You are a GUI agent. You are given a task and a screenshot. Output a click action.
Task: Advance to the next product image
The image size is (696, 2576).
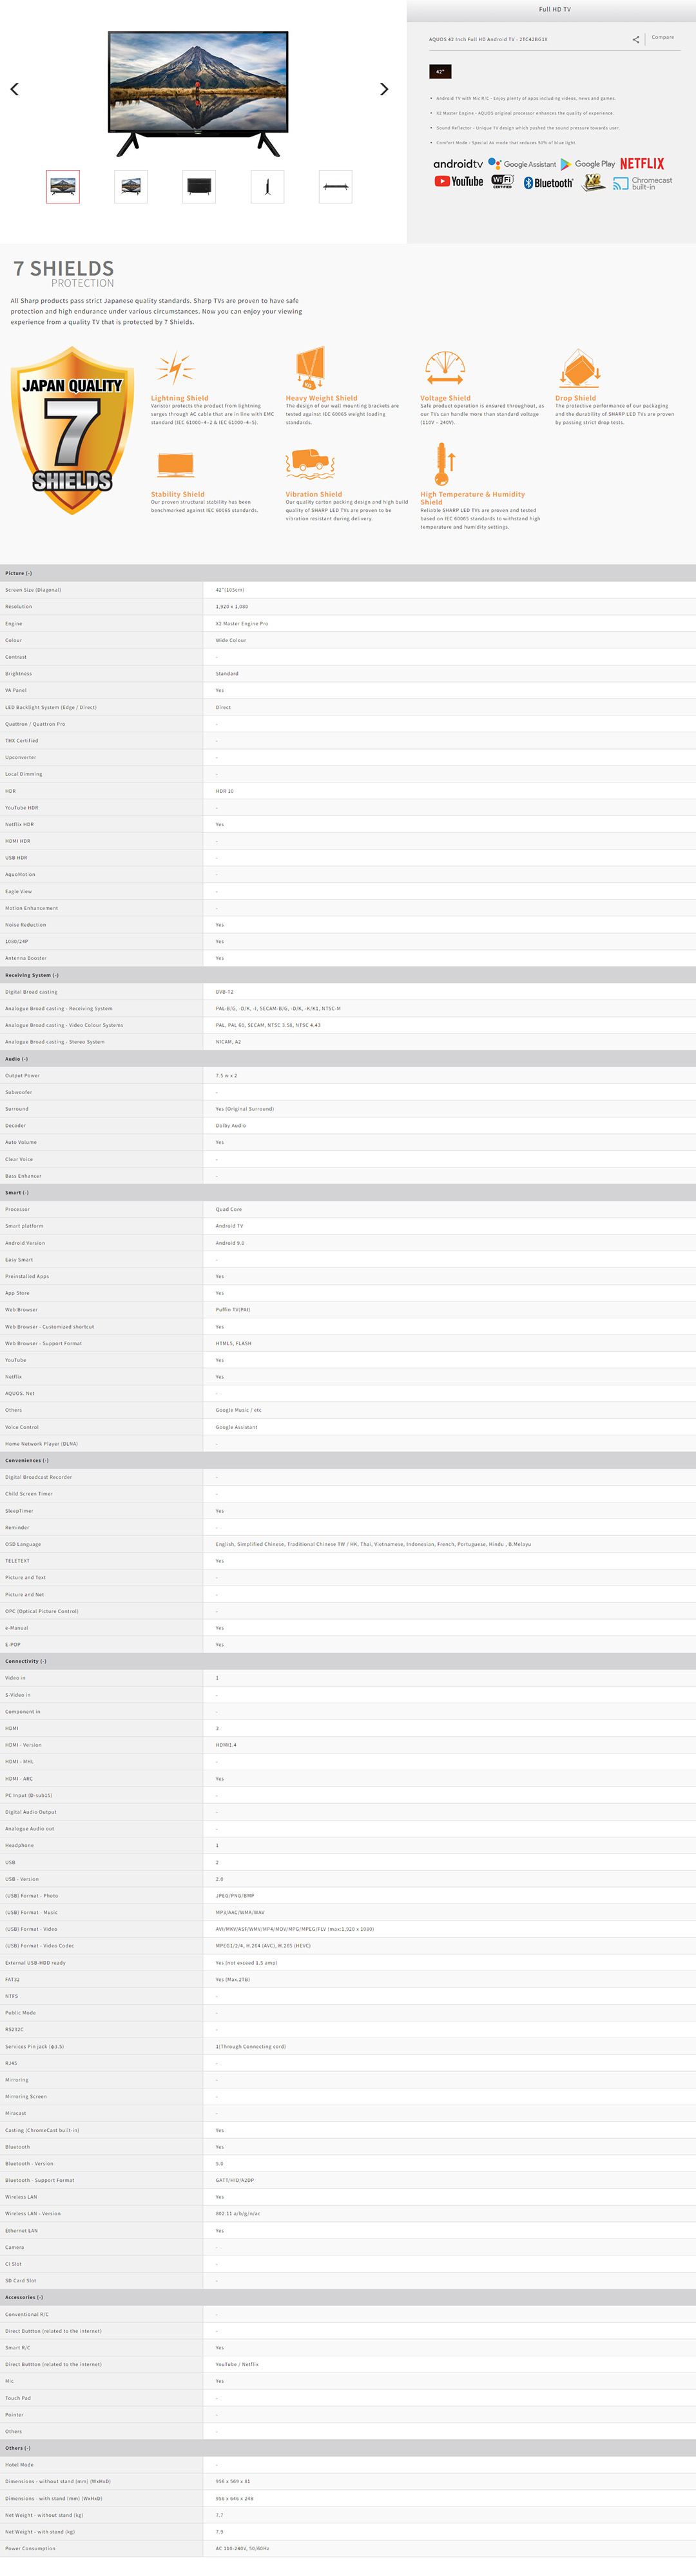coord(384,89)
